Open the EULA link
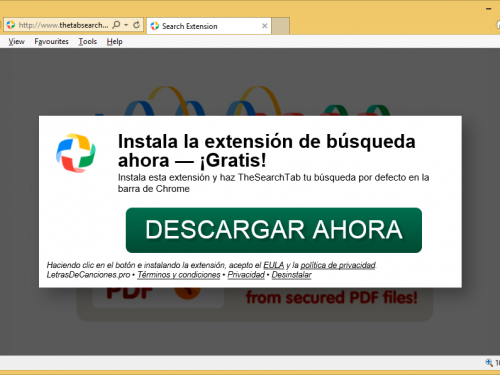Viewport: 500px width, 375px height. click(274, 265)
